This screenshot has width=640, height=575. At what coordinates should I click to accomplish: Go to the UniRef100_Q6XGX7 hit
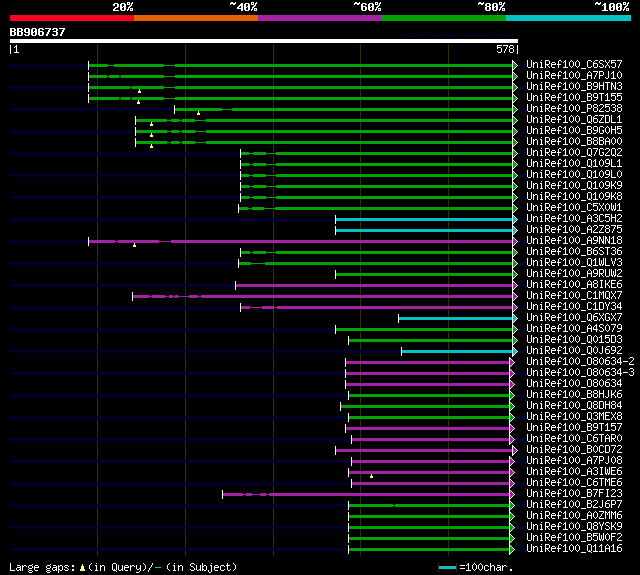[x=574, y=318]
